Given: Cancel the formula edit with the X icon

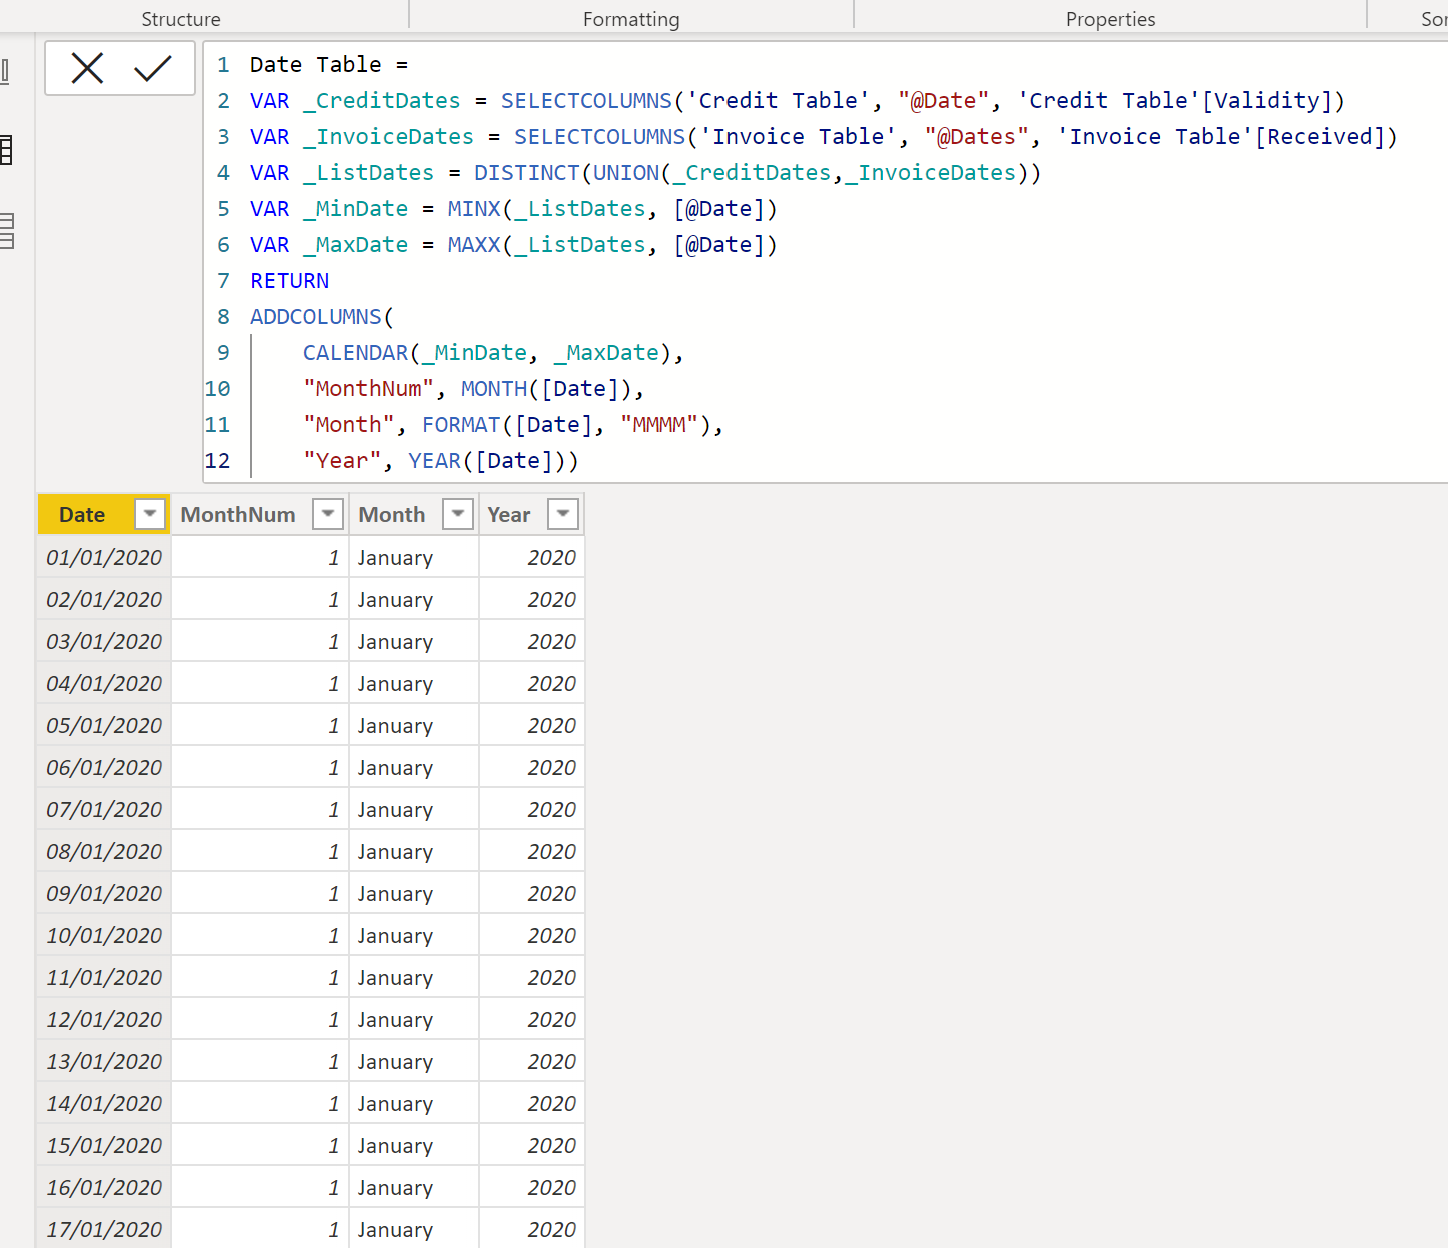Looking at the screenshot, I should [x=88, y=68].
